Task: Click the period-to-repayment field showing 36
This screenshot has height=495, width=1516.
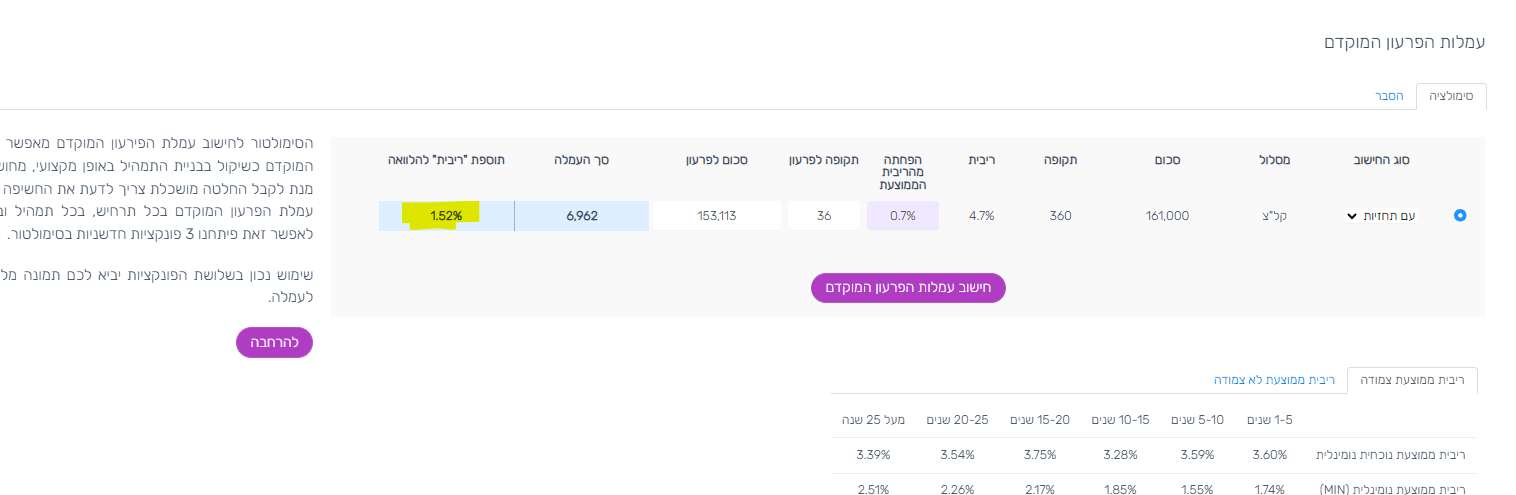Action: [824, 215]
